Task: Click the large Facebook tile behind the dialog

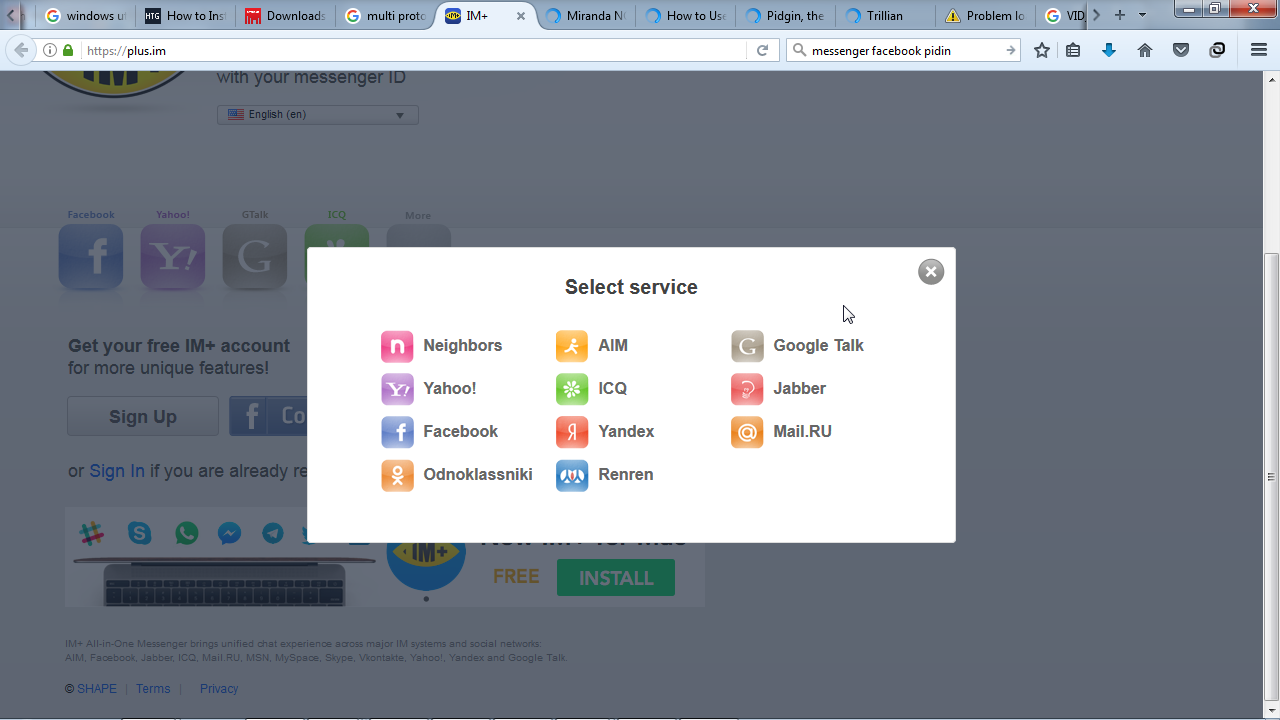Action: click(91, 257)
